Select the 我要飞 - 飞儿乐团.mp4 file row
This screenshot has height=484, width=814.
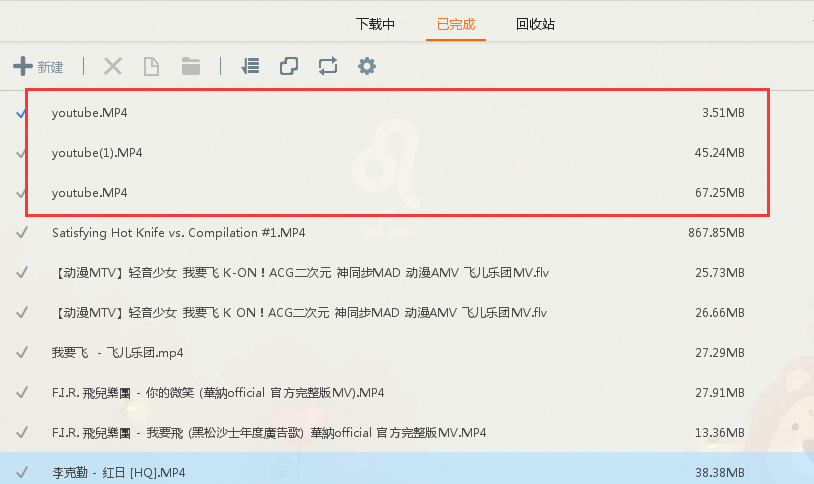117,352
